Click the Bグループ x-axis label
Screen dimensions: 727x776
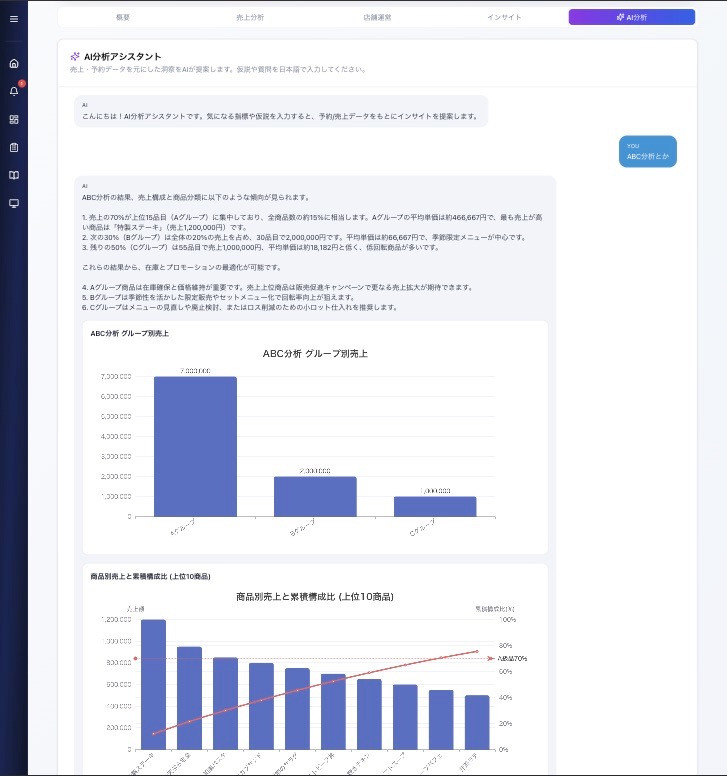(302, 528)
